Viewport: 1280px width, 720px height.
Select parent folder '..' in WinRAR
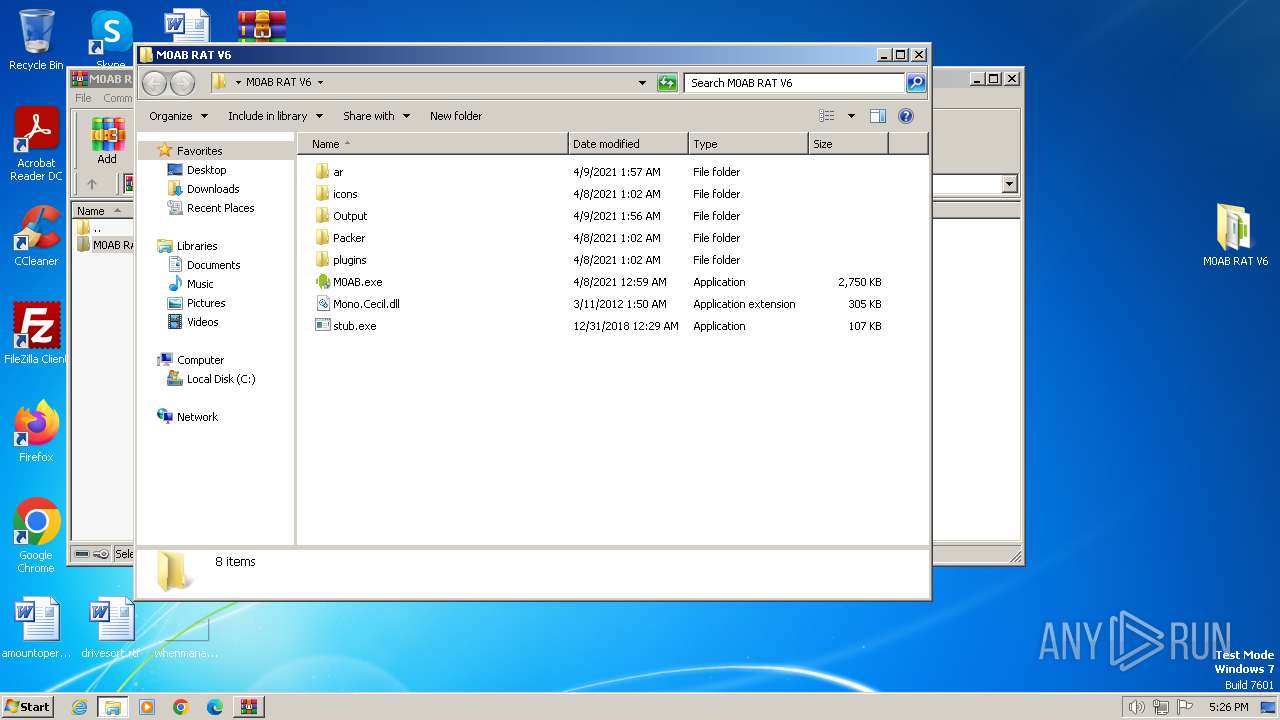[90, 228]
